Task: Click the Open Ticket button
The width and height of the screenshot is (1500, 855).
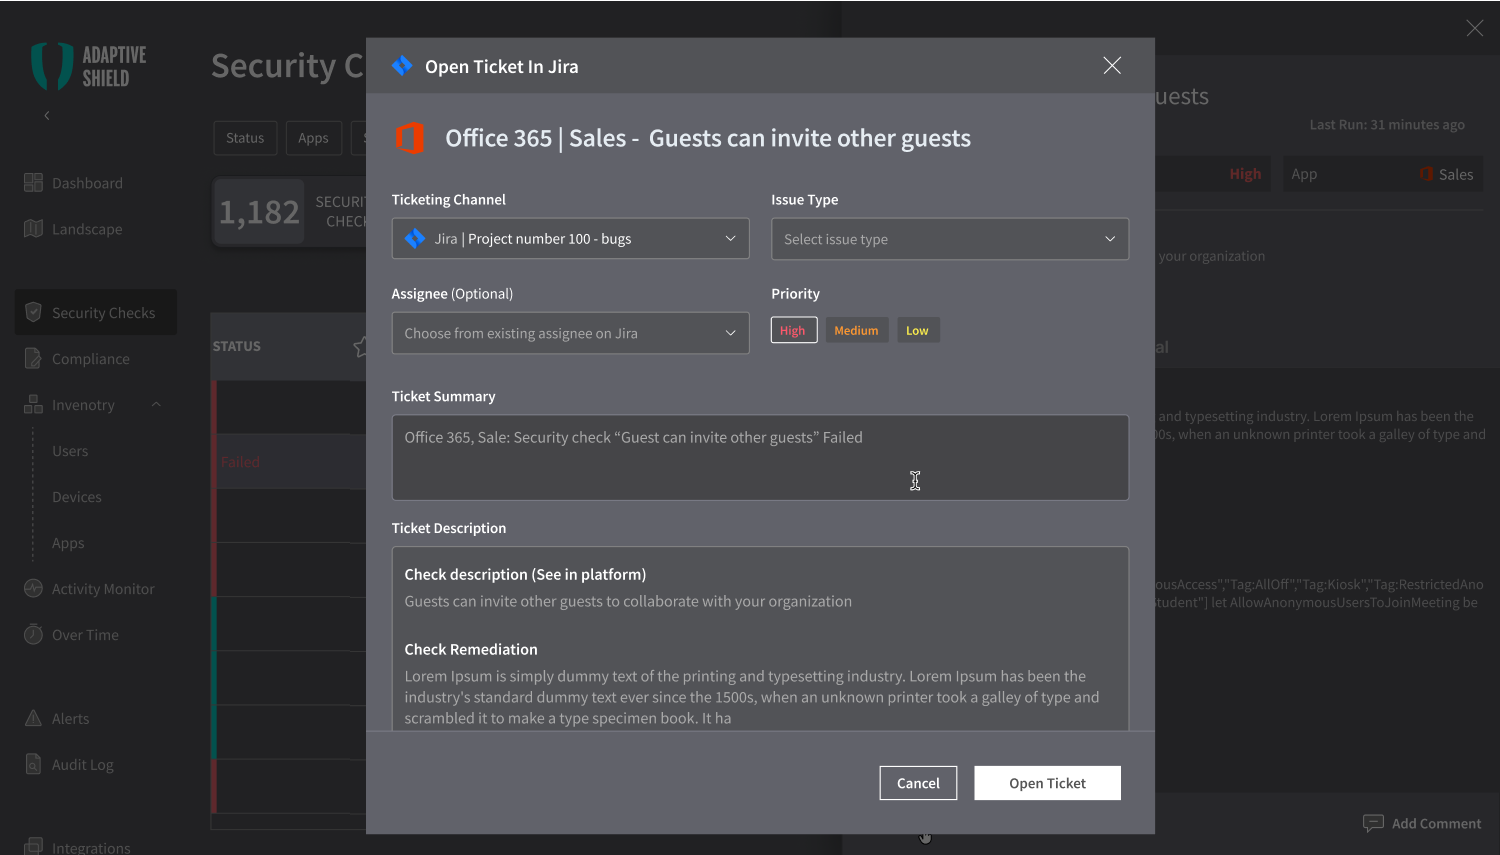Action: tap(1047, 783)
